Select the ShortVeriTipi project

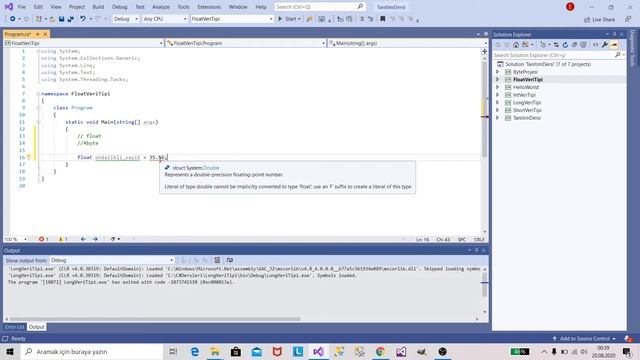(527, 110)
